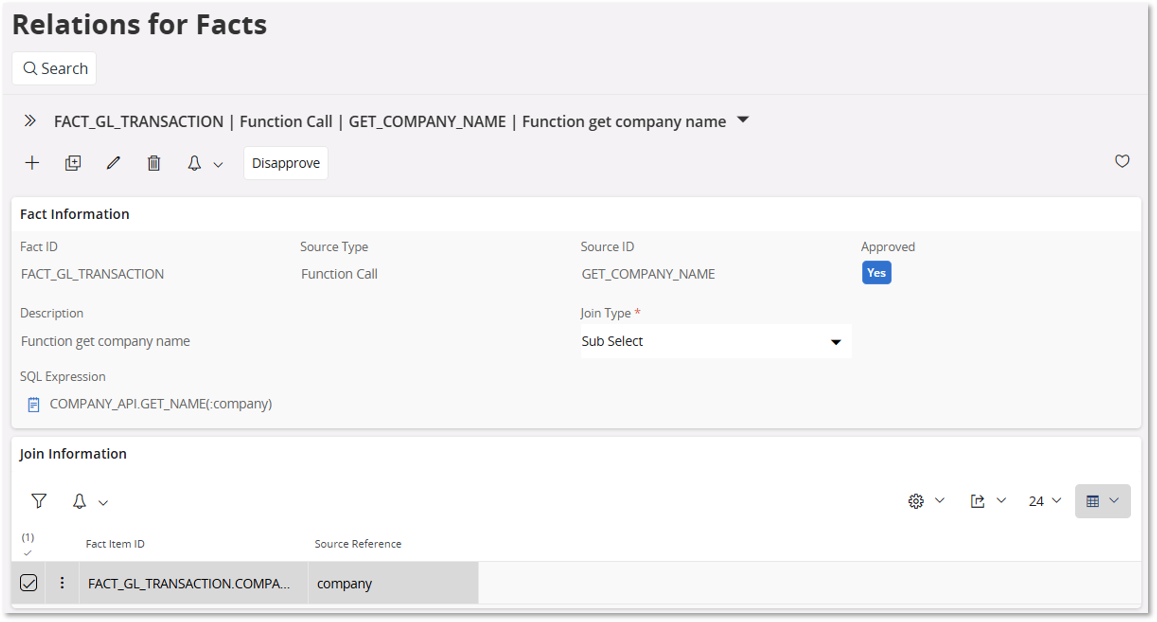
Task: Click the Relations for Facts page title
Action: 139,24
